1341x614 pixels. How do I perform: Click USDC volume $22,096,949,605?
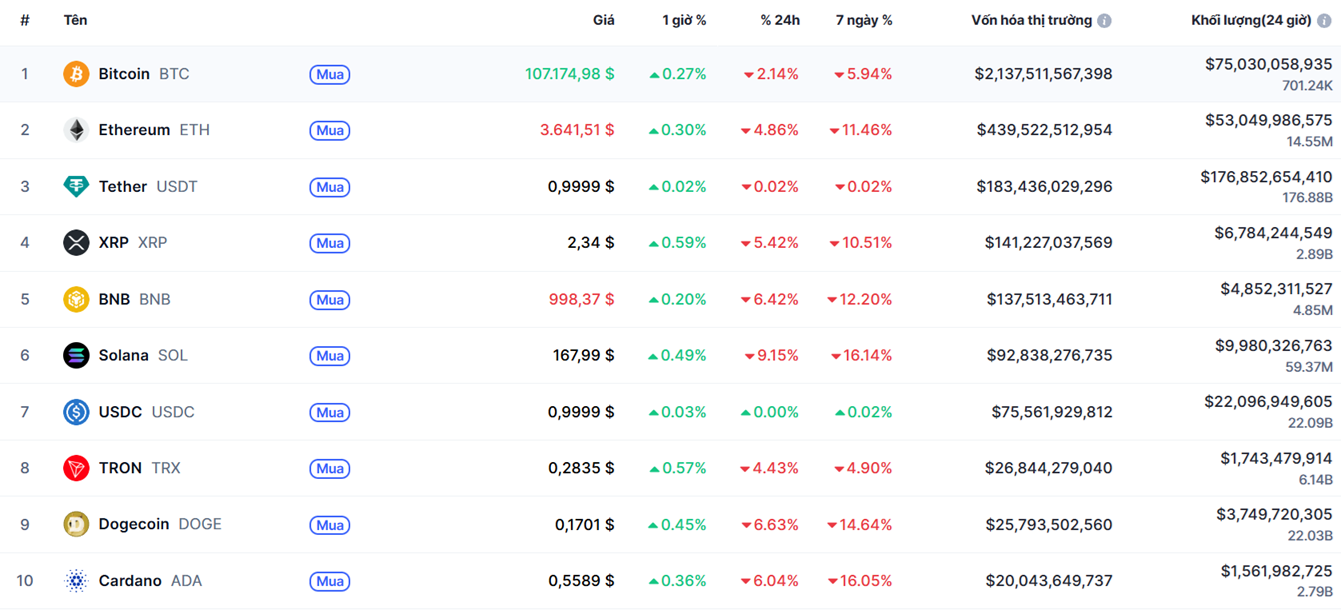coord(1268,402)
